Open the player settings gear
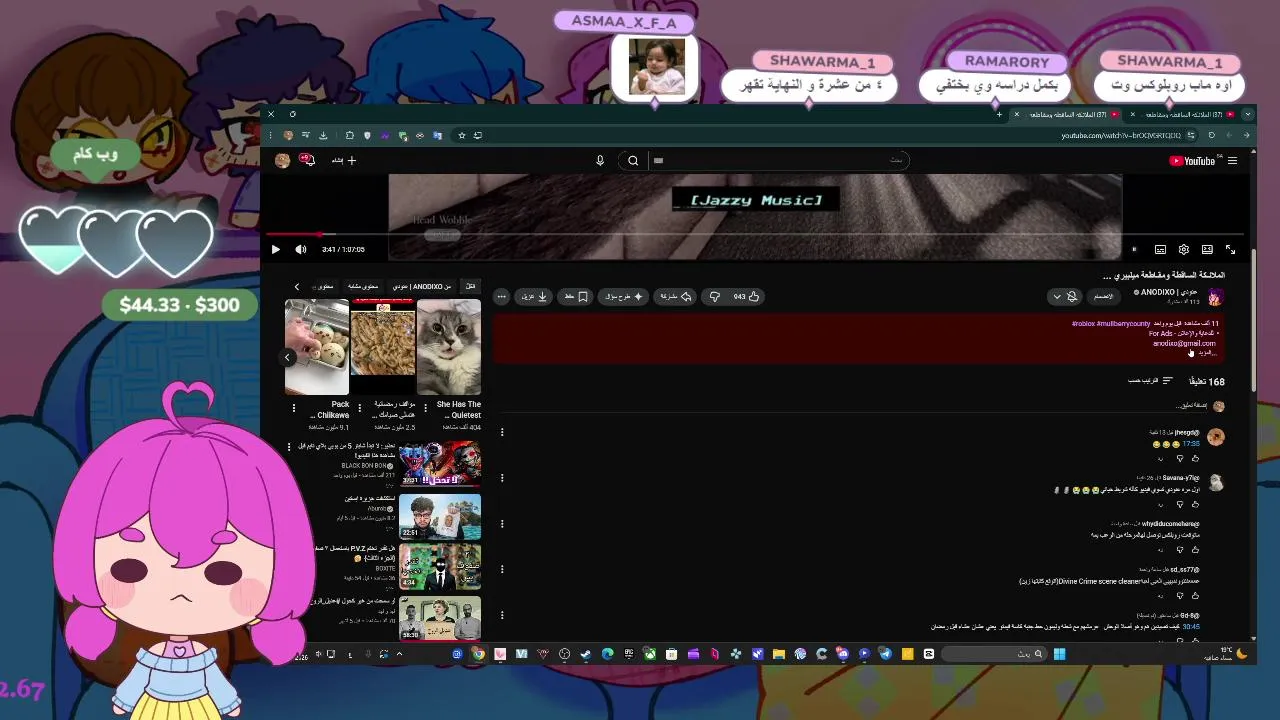 coord(1184,249)
